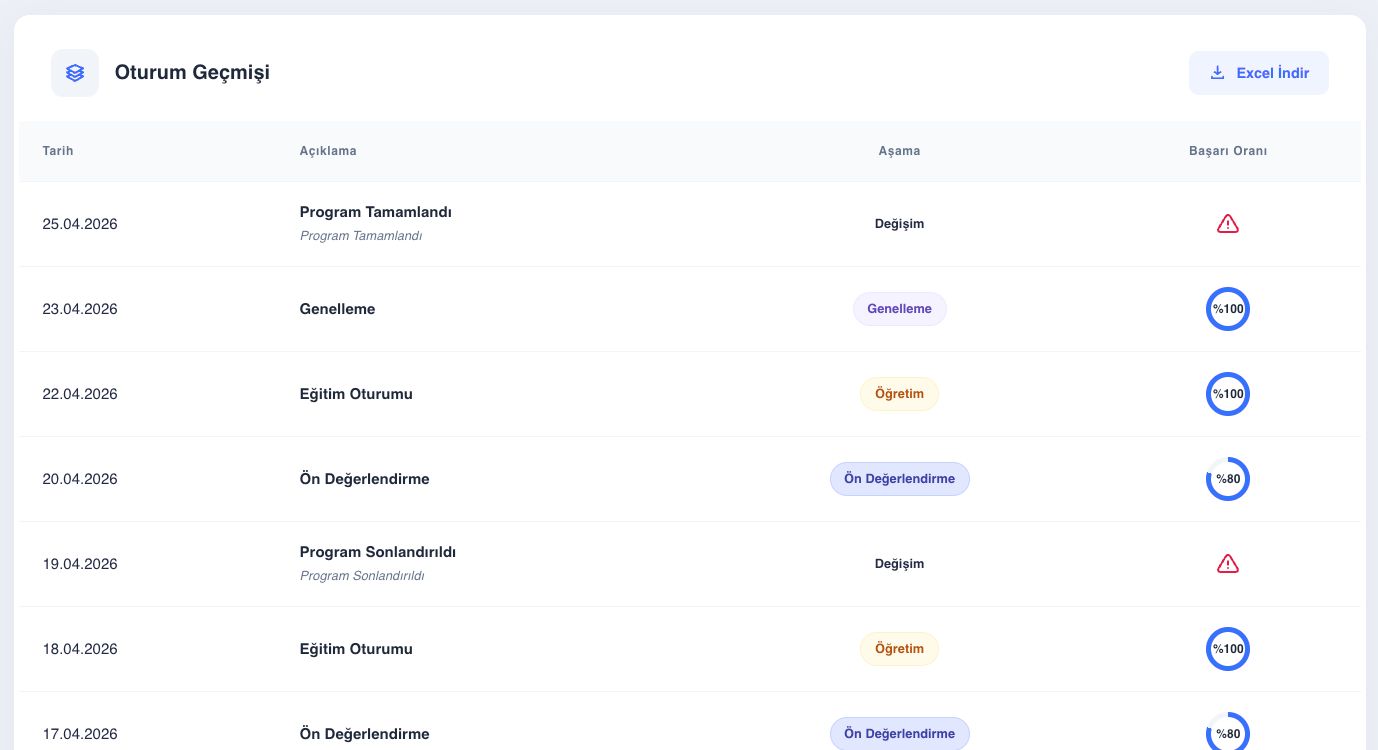This screenshot has height=750, width=1378.
Task: Click the Aşama column header
Action: [x=899, y=151]
